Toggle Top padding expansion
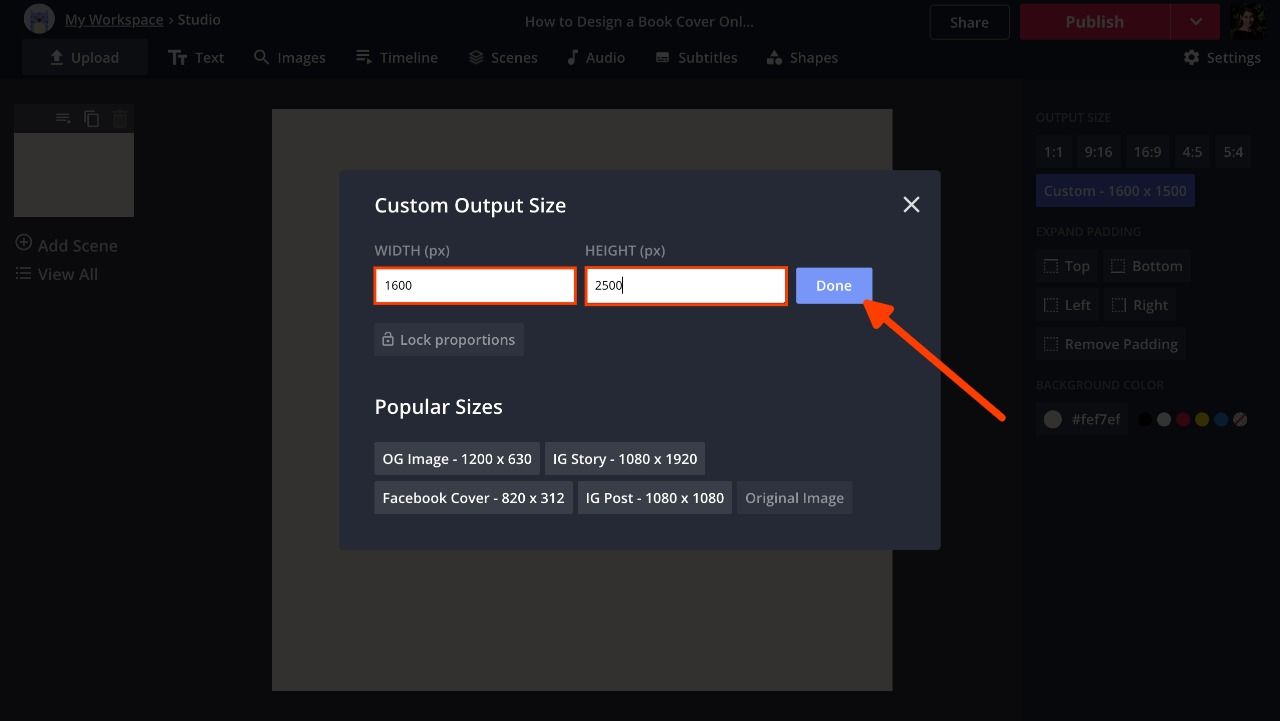The height and width of the screenshot is (721, 1280). click(x=1066, y=266)
